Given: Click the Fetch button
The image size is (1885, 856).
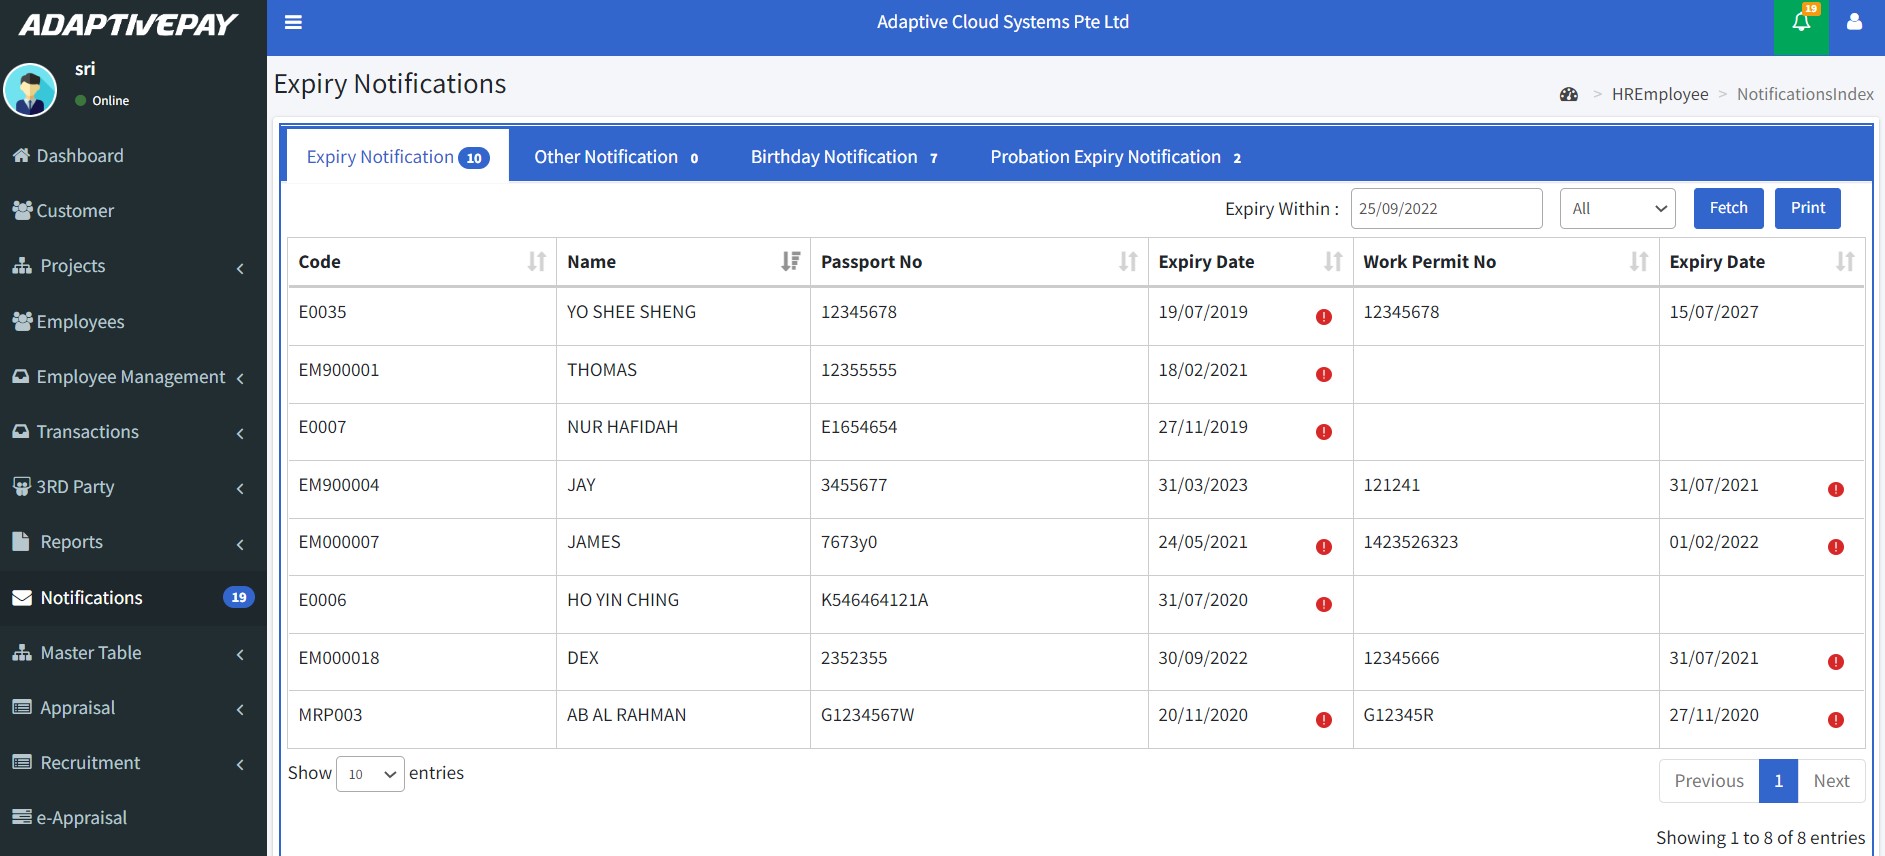Looking at the screenshot, I should [1728, 208].
